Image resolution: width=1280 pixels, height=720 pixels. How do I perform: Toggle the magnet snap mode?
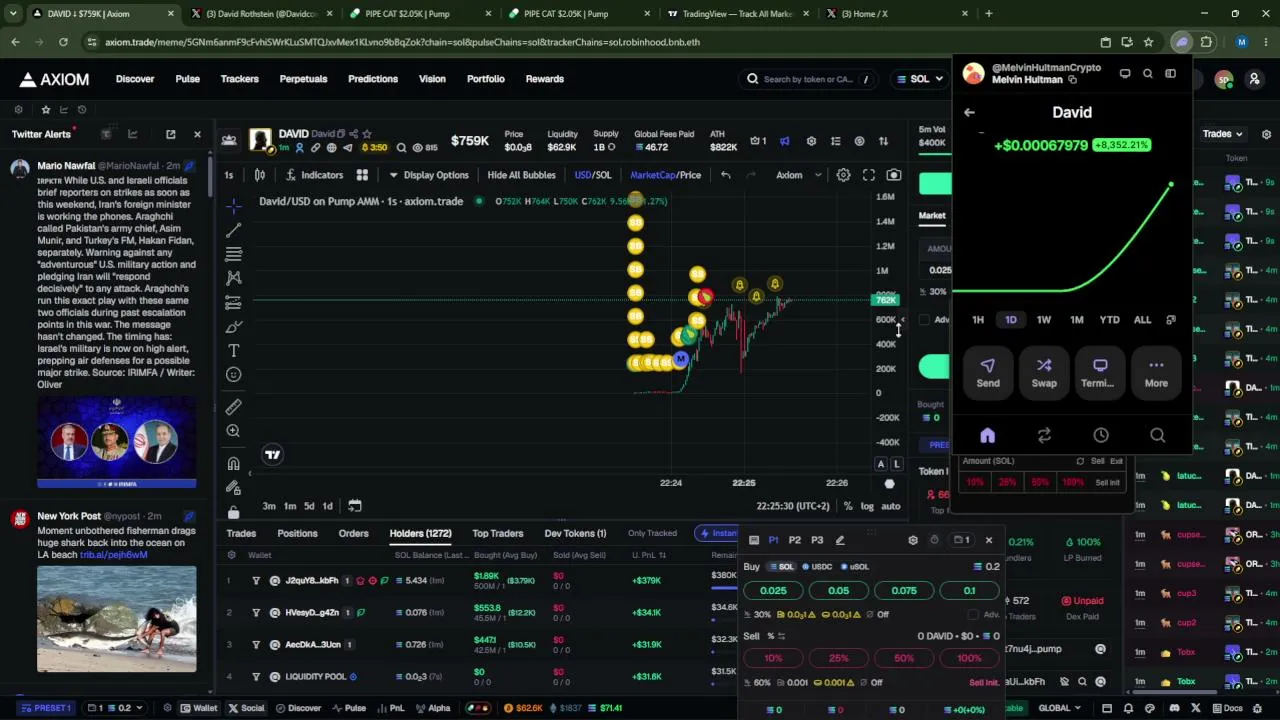coord(233,464)
